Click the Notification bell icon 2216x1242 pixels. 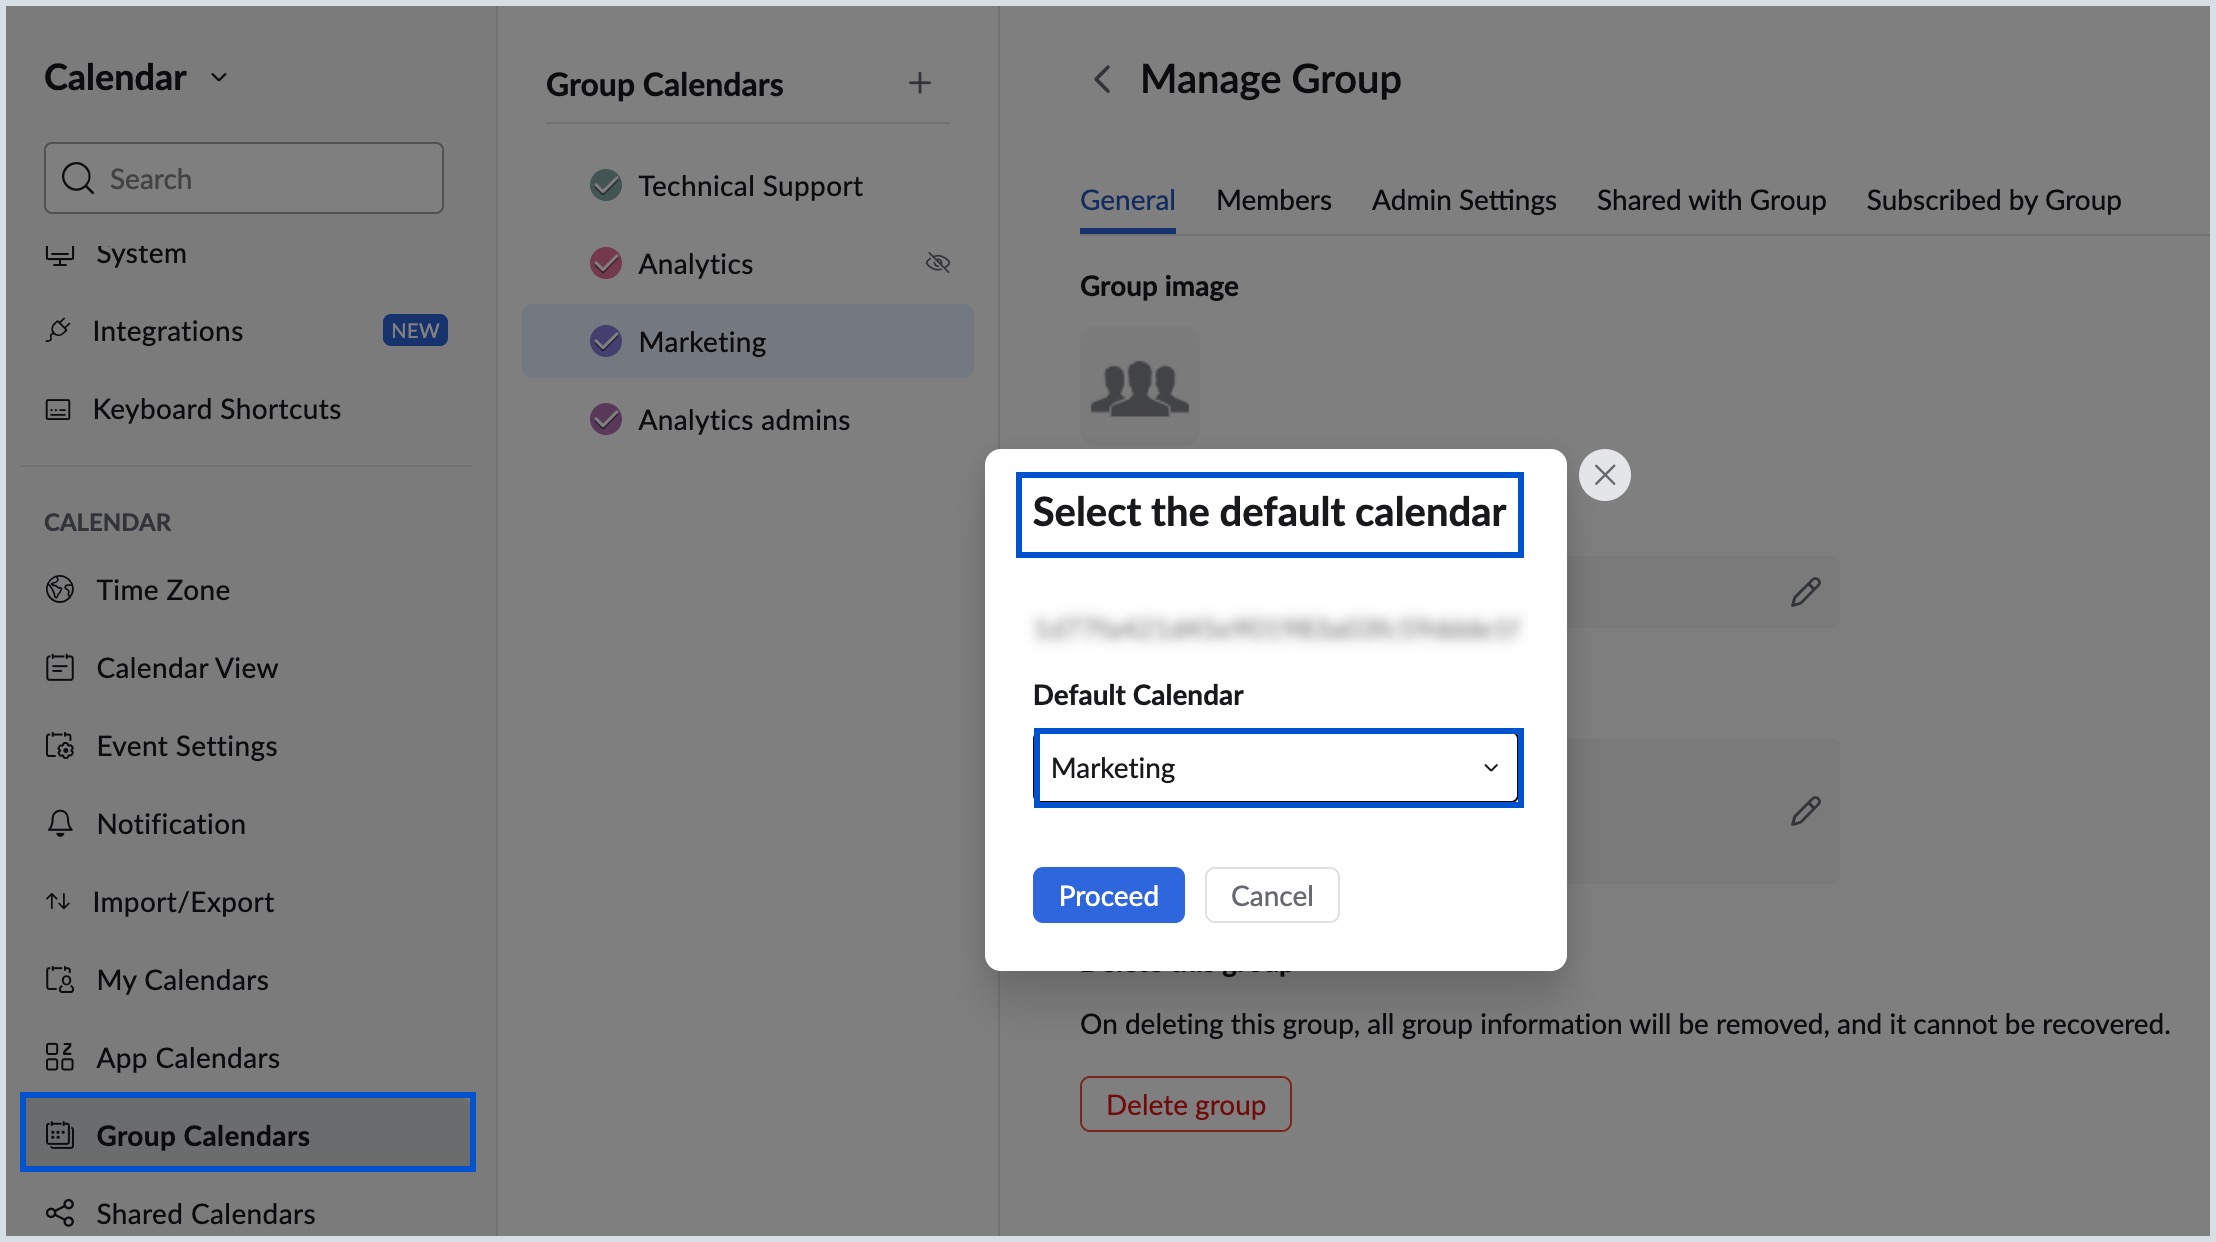pyautogui.click(x=60, y=823)
